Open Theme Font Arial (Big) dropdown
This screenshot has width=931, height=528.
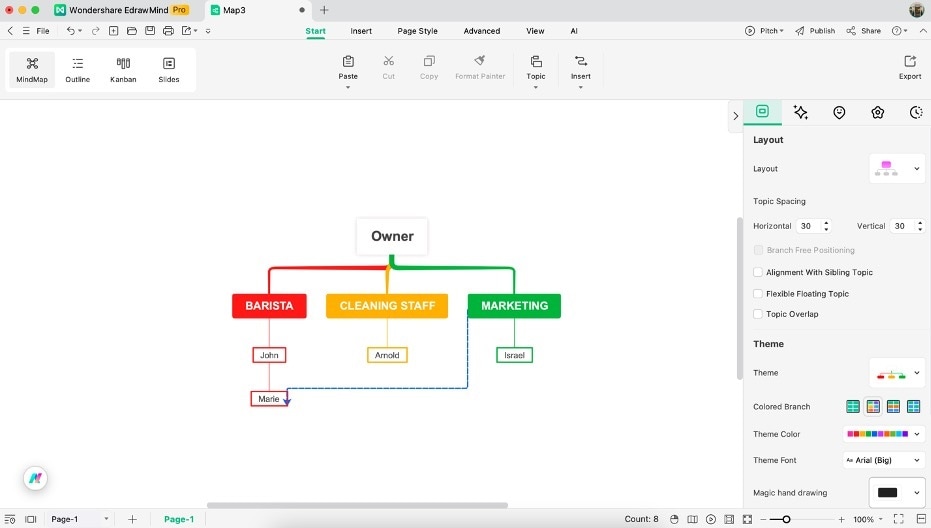884,460
